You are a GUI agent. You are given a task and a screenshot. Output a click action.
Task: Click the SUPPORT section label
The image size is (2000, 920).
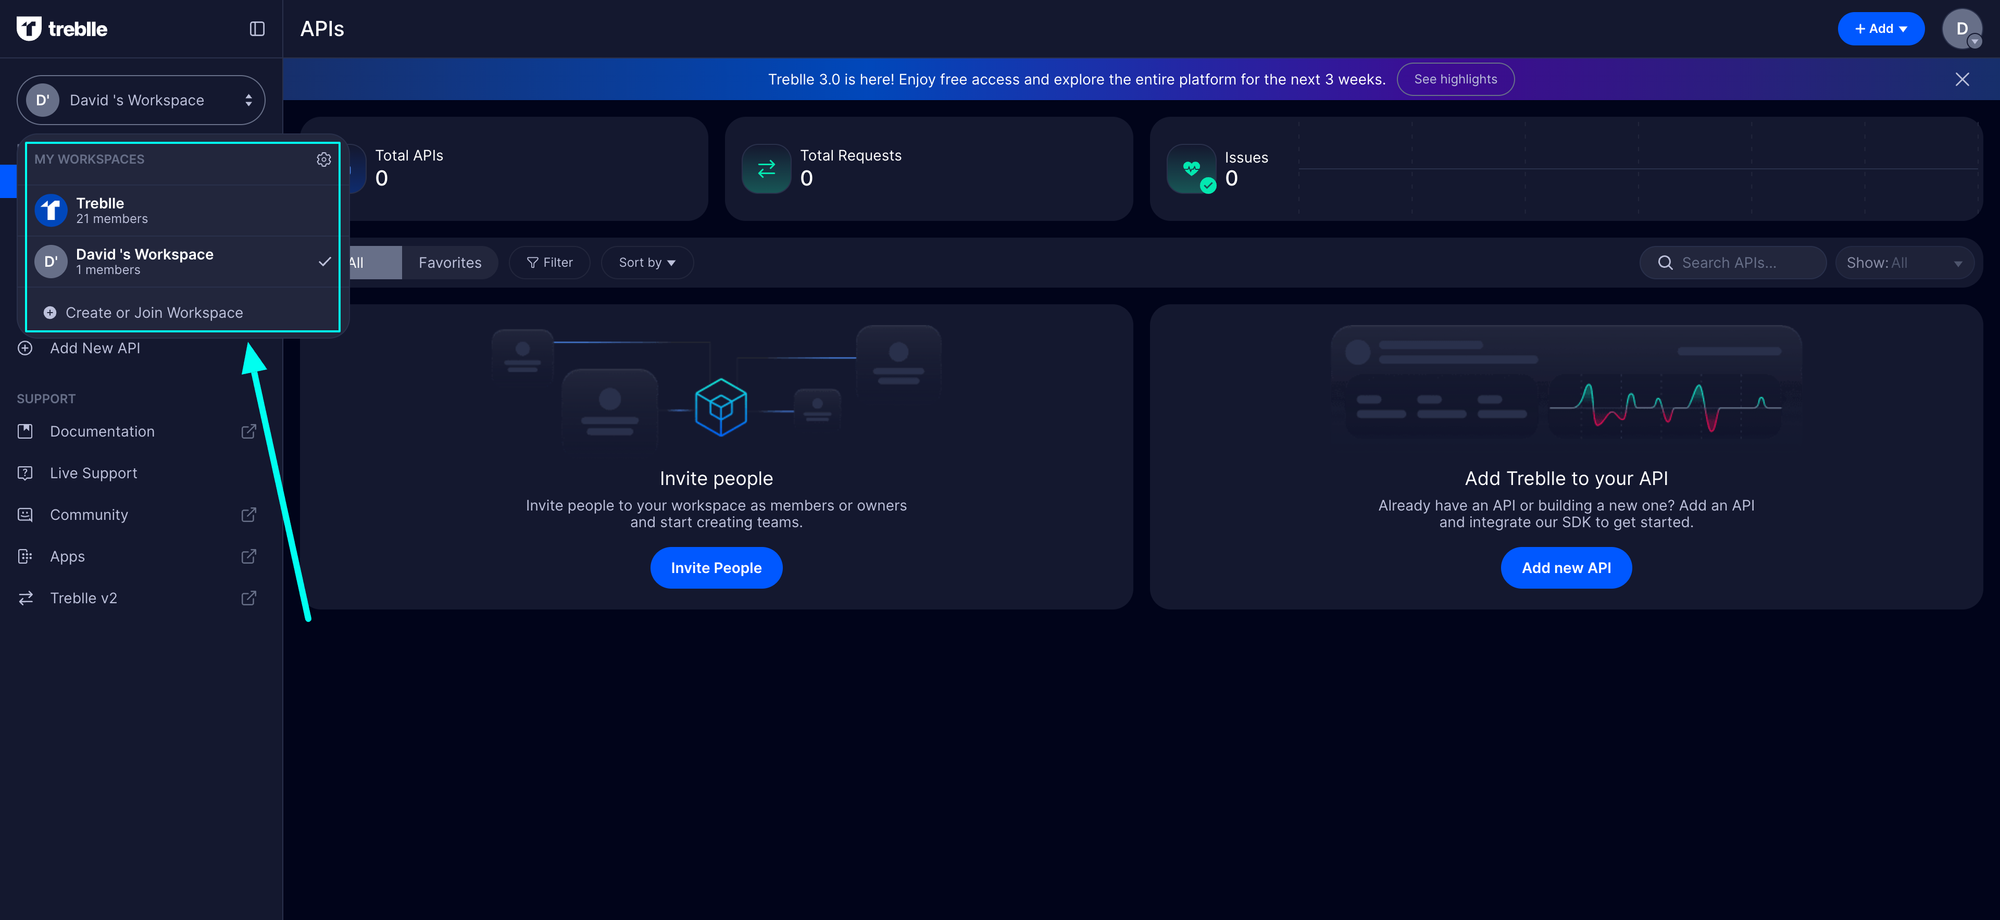click(46, 399)
